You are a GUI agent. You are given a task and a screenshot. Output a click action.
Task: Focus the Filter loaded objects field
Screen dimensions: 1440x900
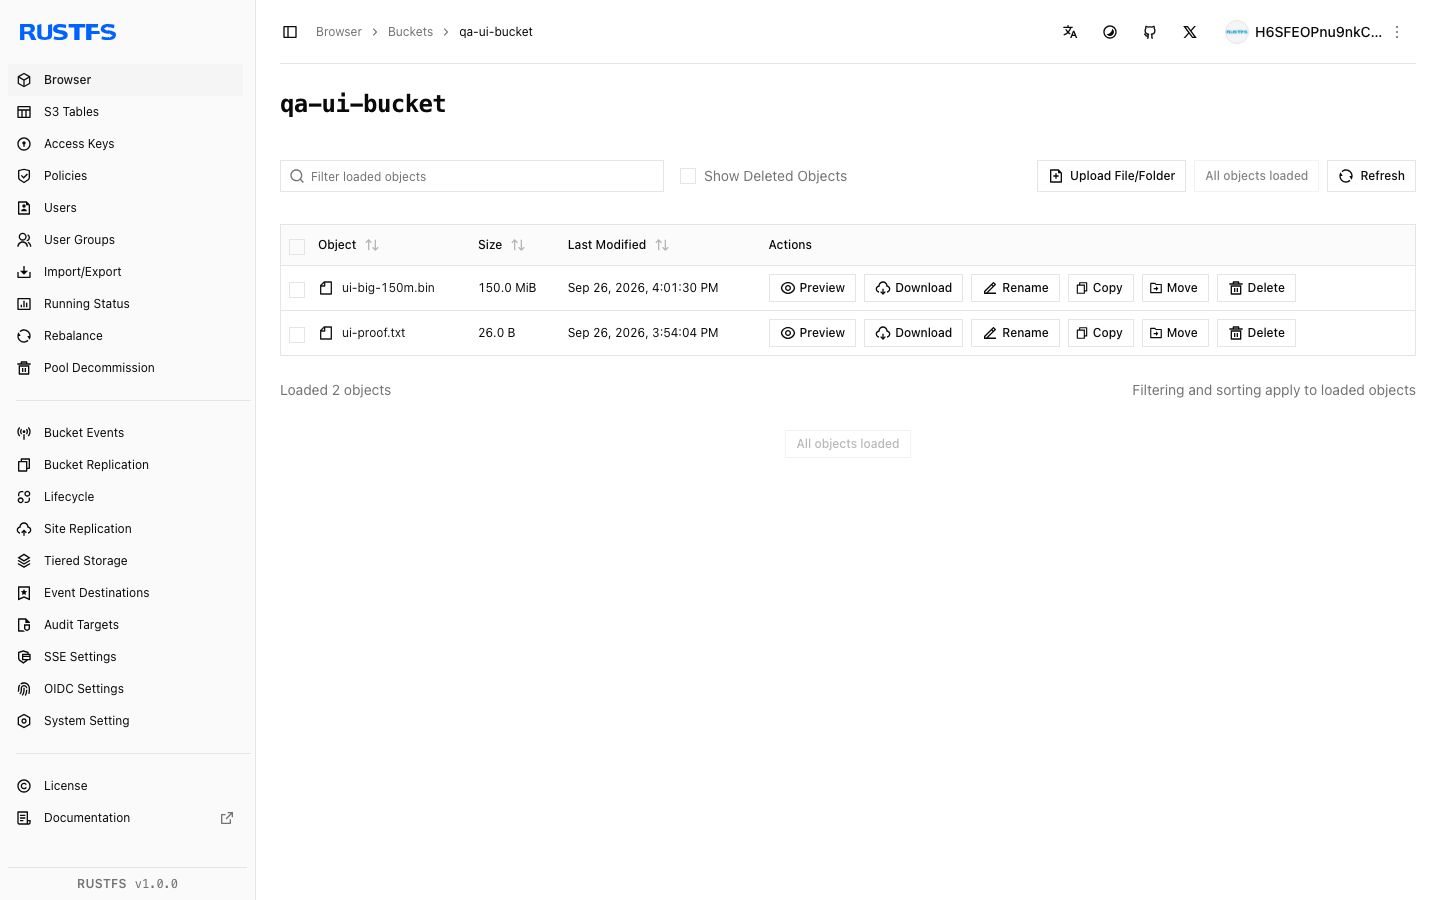point(472,176)
